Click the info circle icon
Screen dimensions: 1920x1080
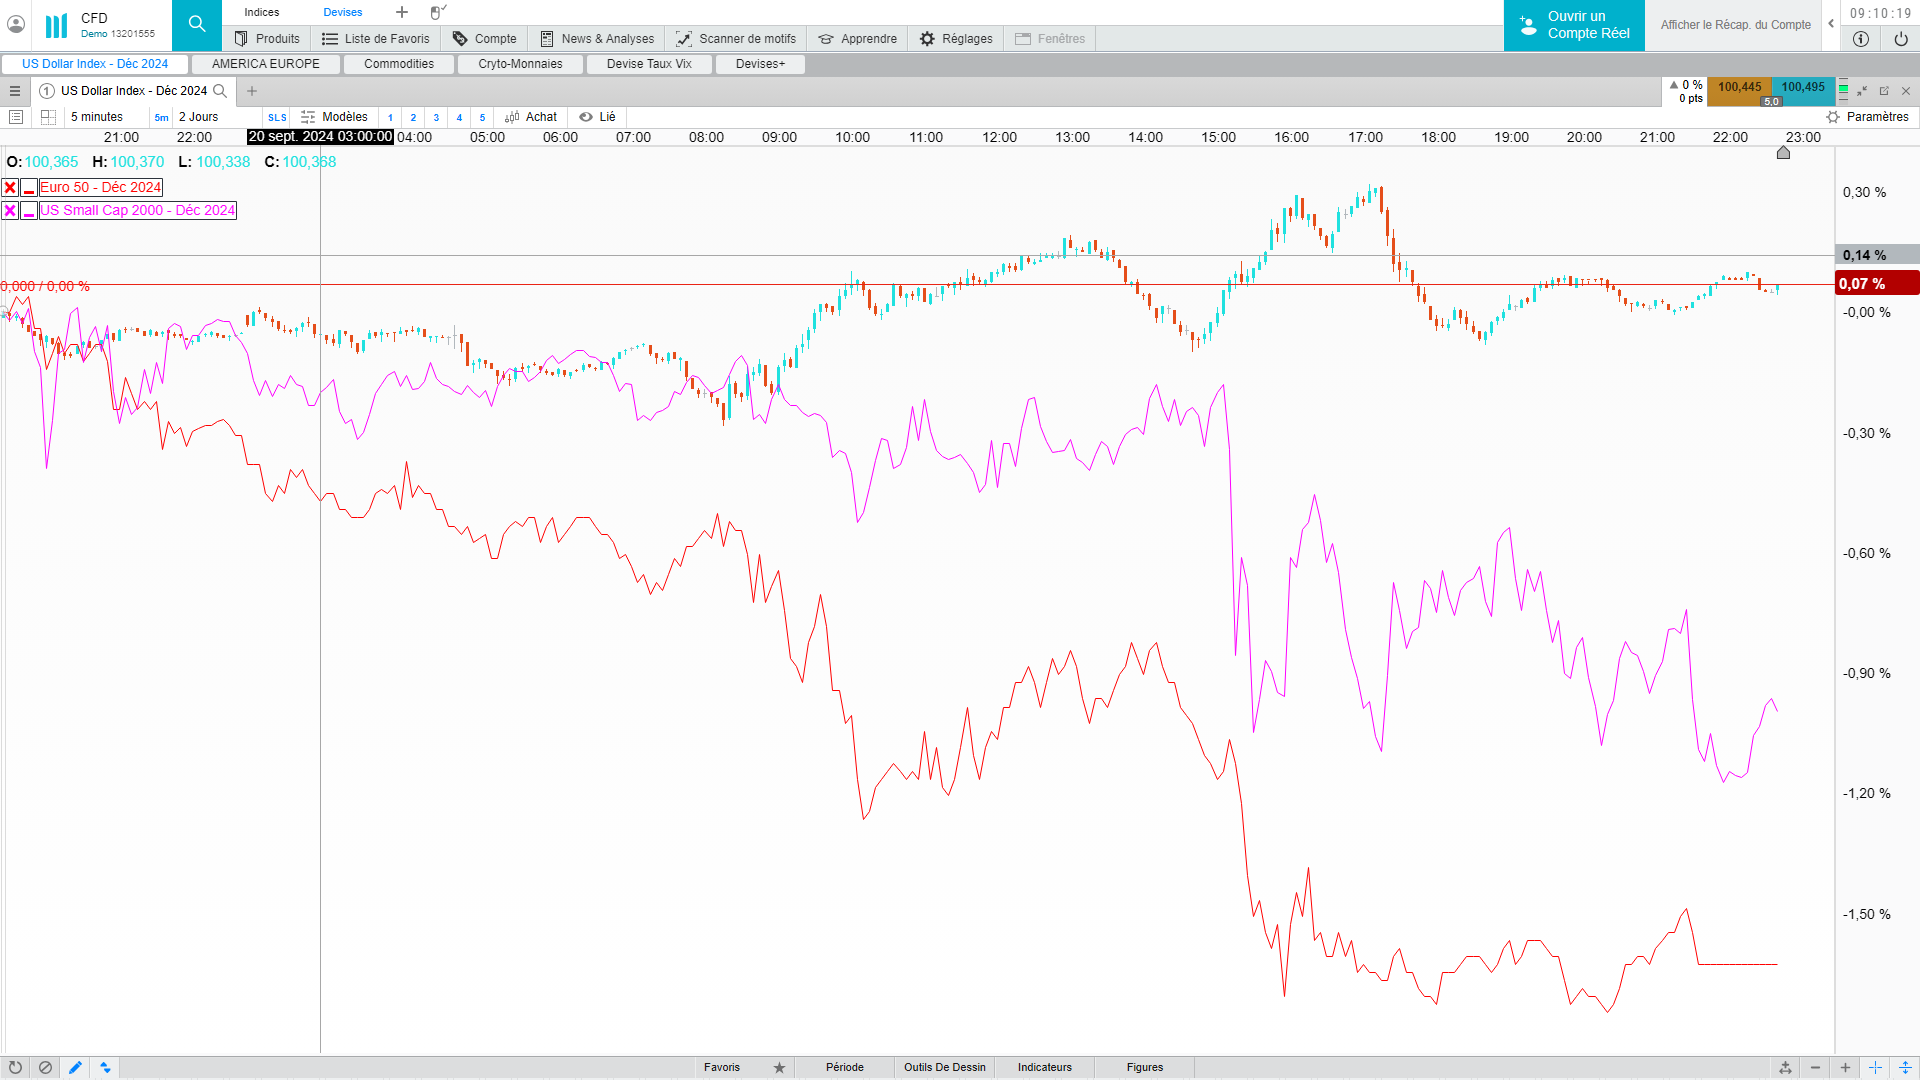point(1860,38)
